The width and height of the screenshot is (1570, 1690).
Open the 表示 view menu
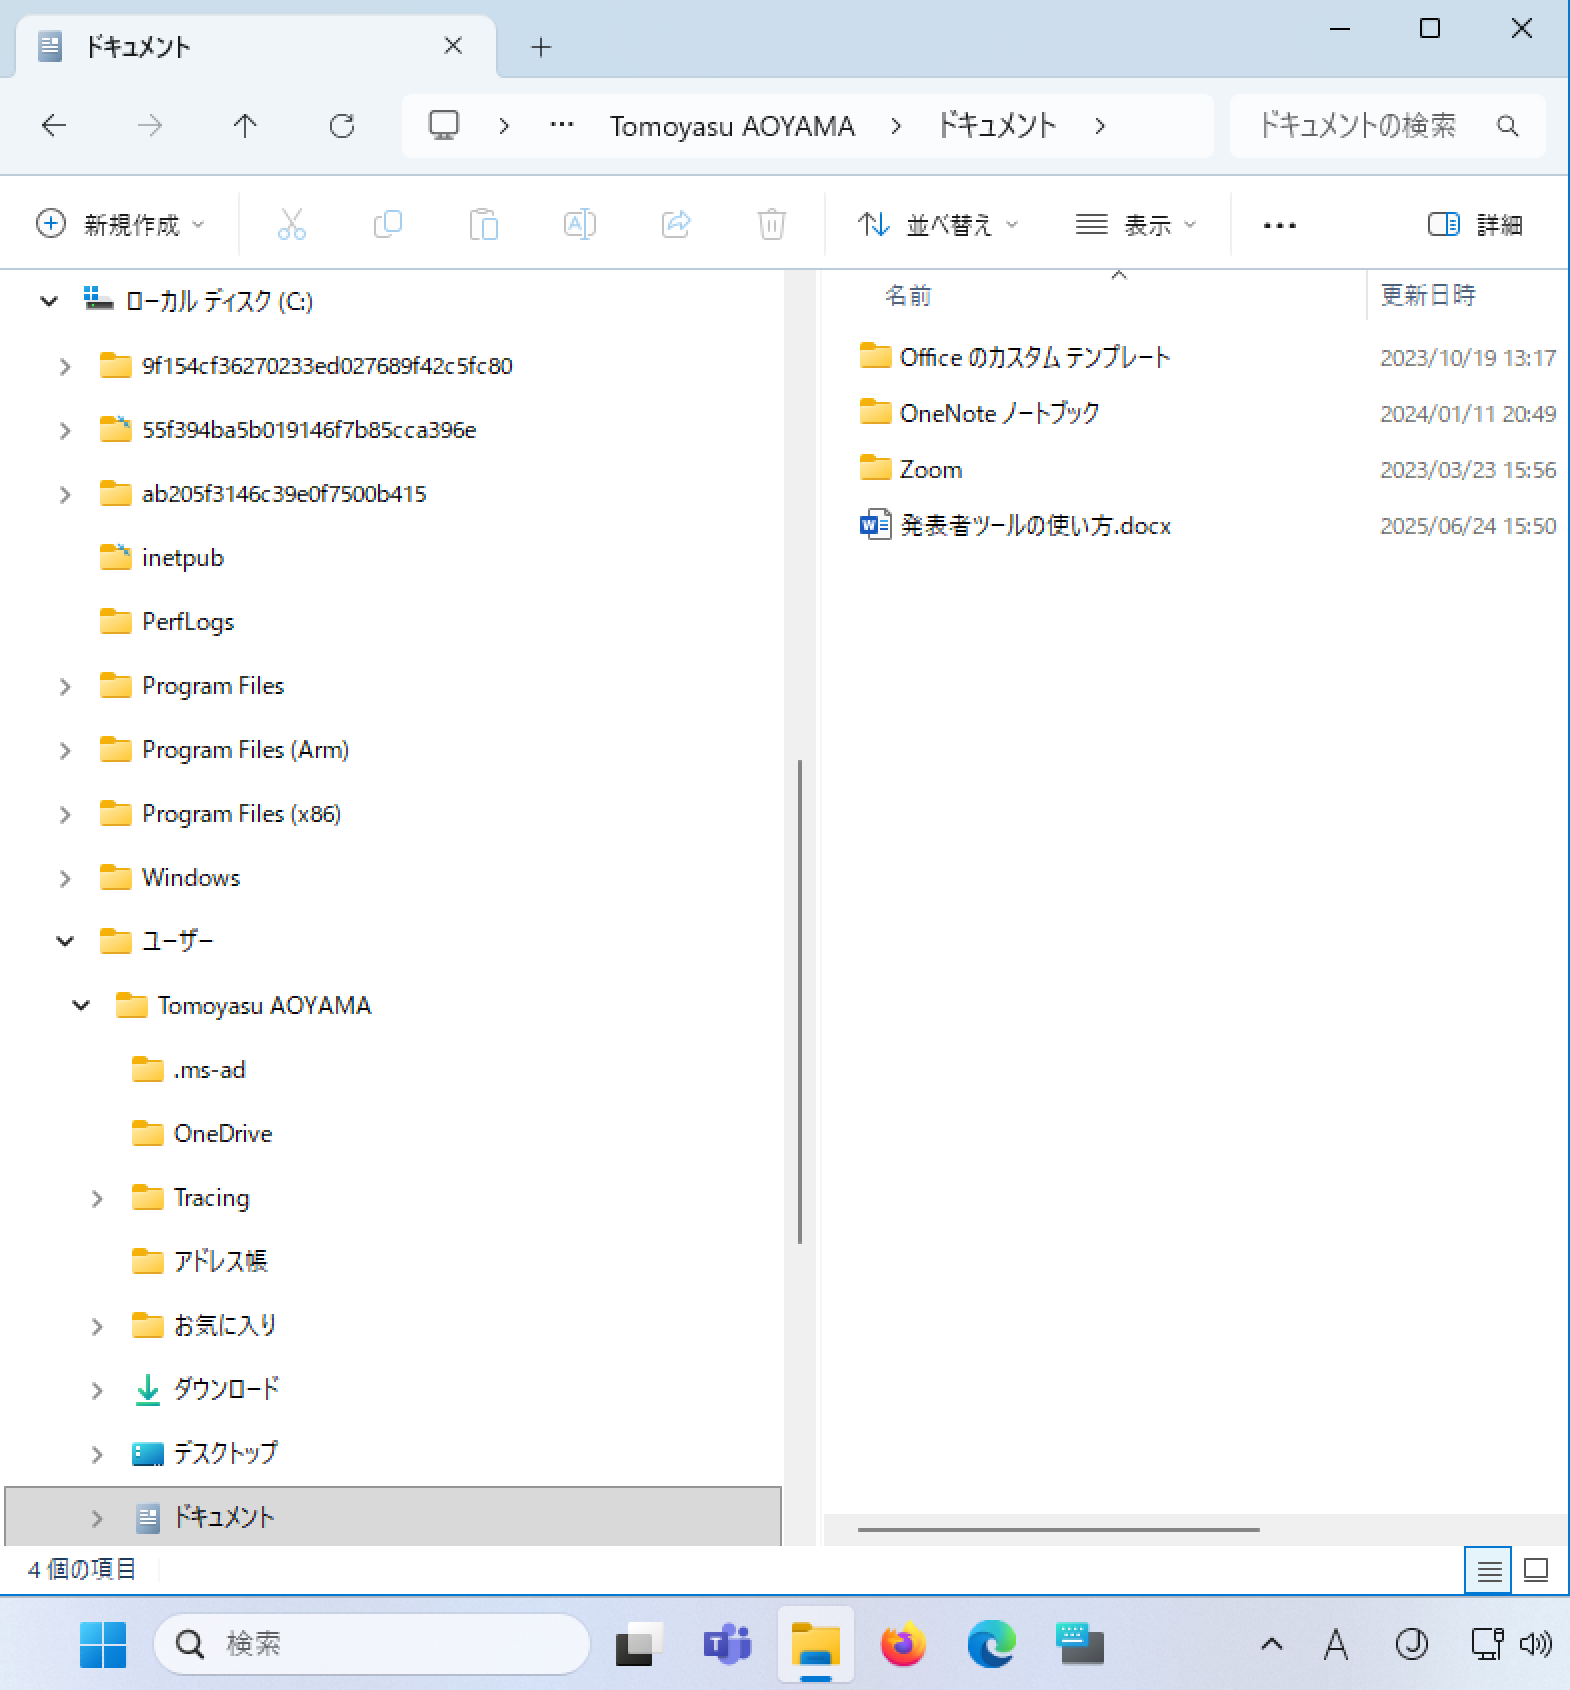1136,225
